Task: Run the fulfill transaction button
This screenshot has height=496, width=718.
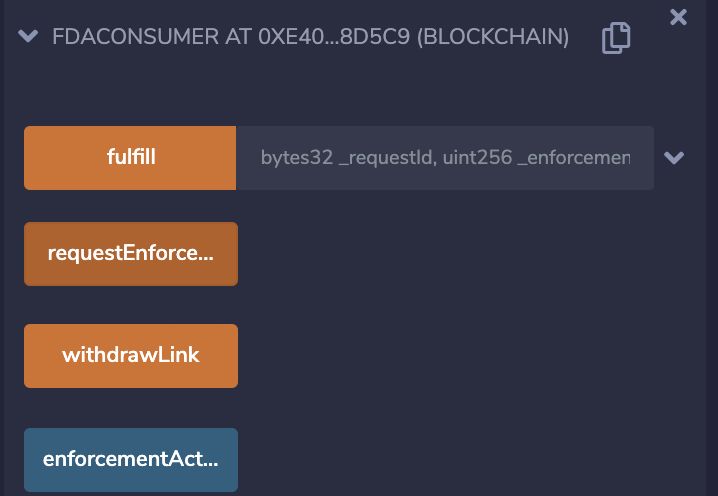Action: [x=131, y=158]
